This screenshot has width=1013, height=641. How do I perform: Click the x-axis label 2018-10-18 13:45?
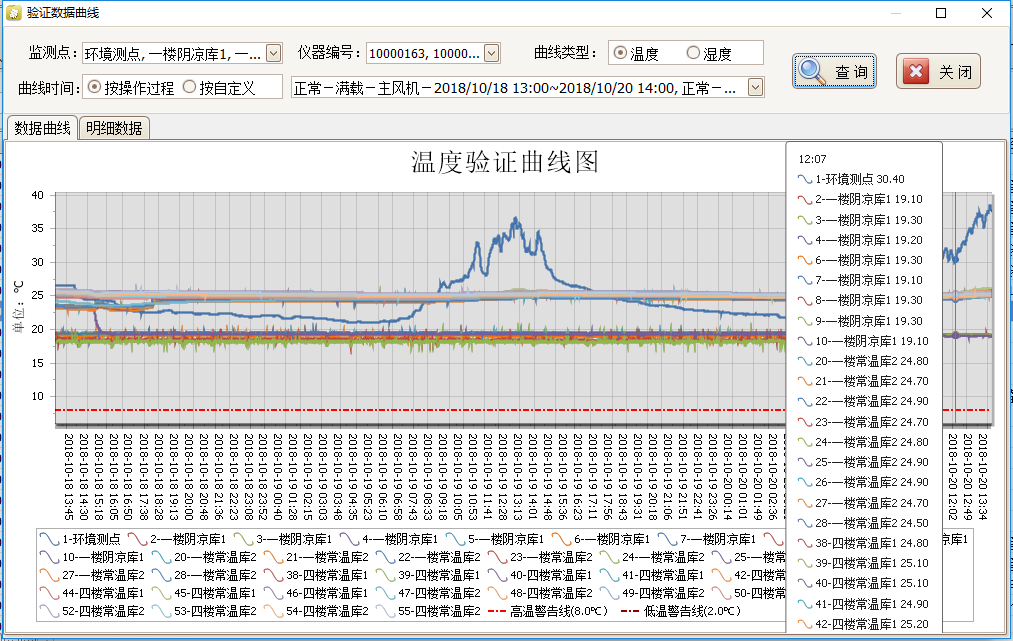(x=68, y=477)
